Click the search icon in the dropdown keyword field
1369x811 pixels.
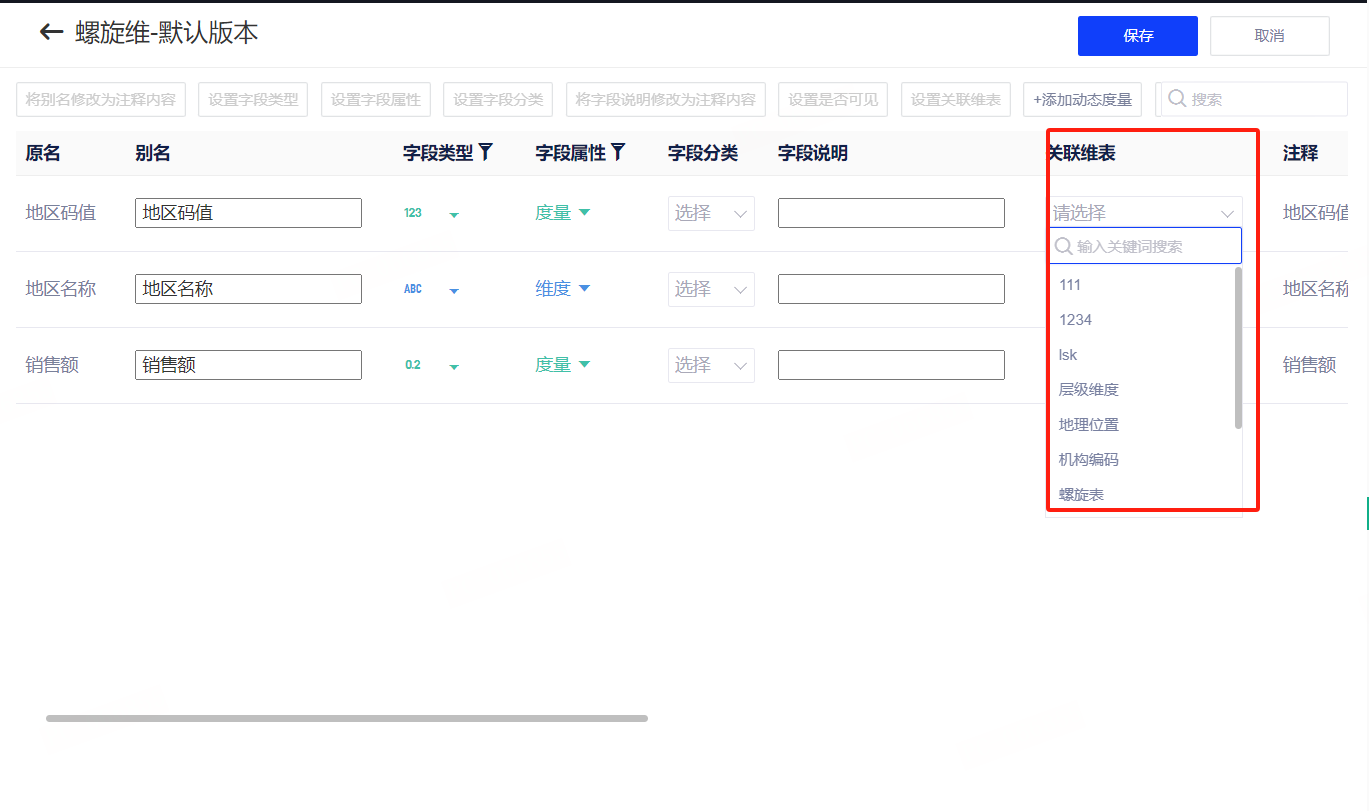1064,246
